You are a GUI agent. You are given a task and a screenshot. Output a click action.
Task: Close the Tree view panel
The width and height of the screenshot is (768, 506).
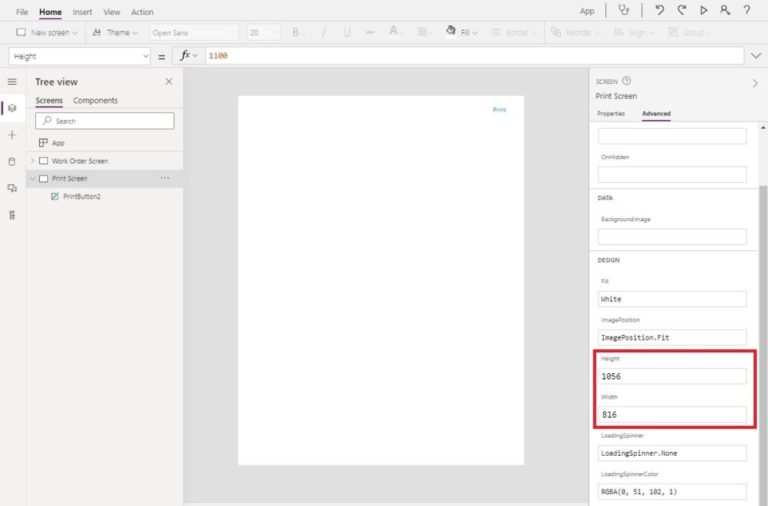point(168,82)
